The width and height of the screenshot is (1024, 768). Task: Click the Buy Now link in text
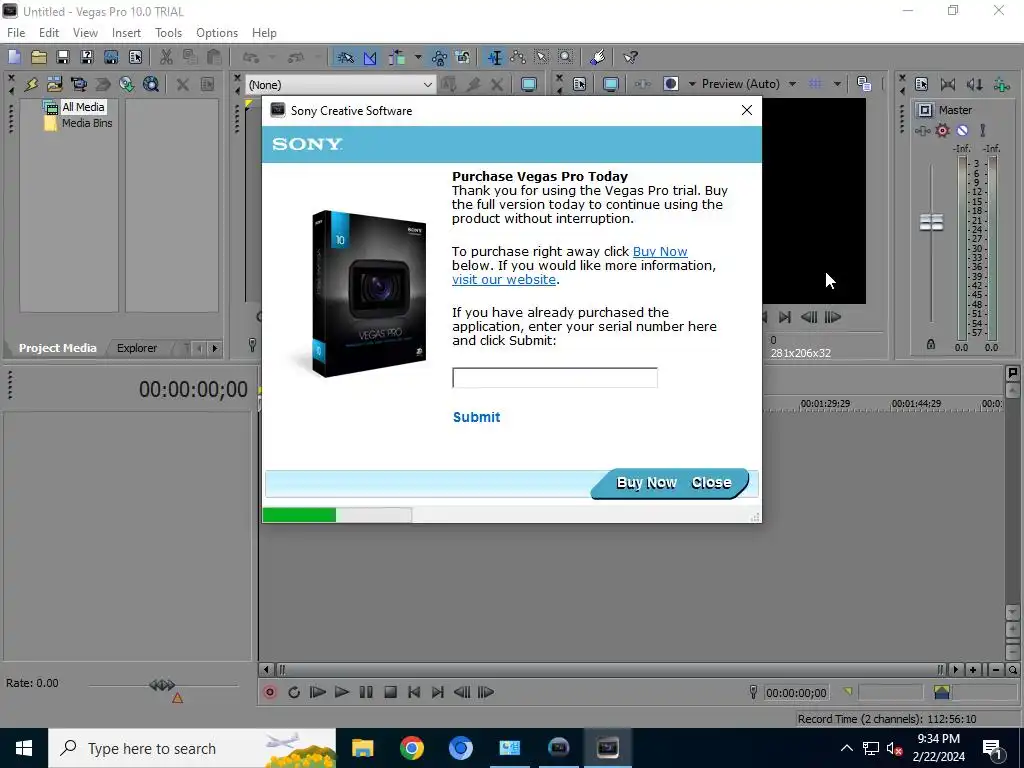tap(660, 251)
